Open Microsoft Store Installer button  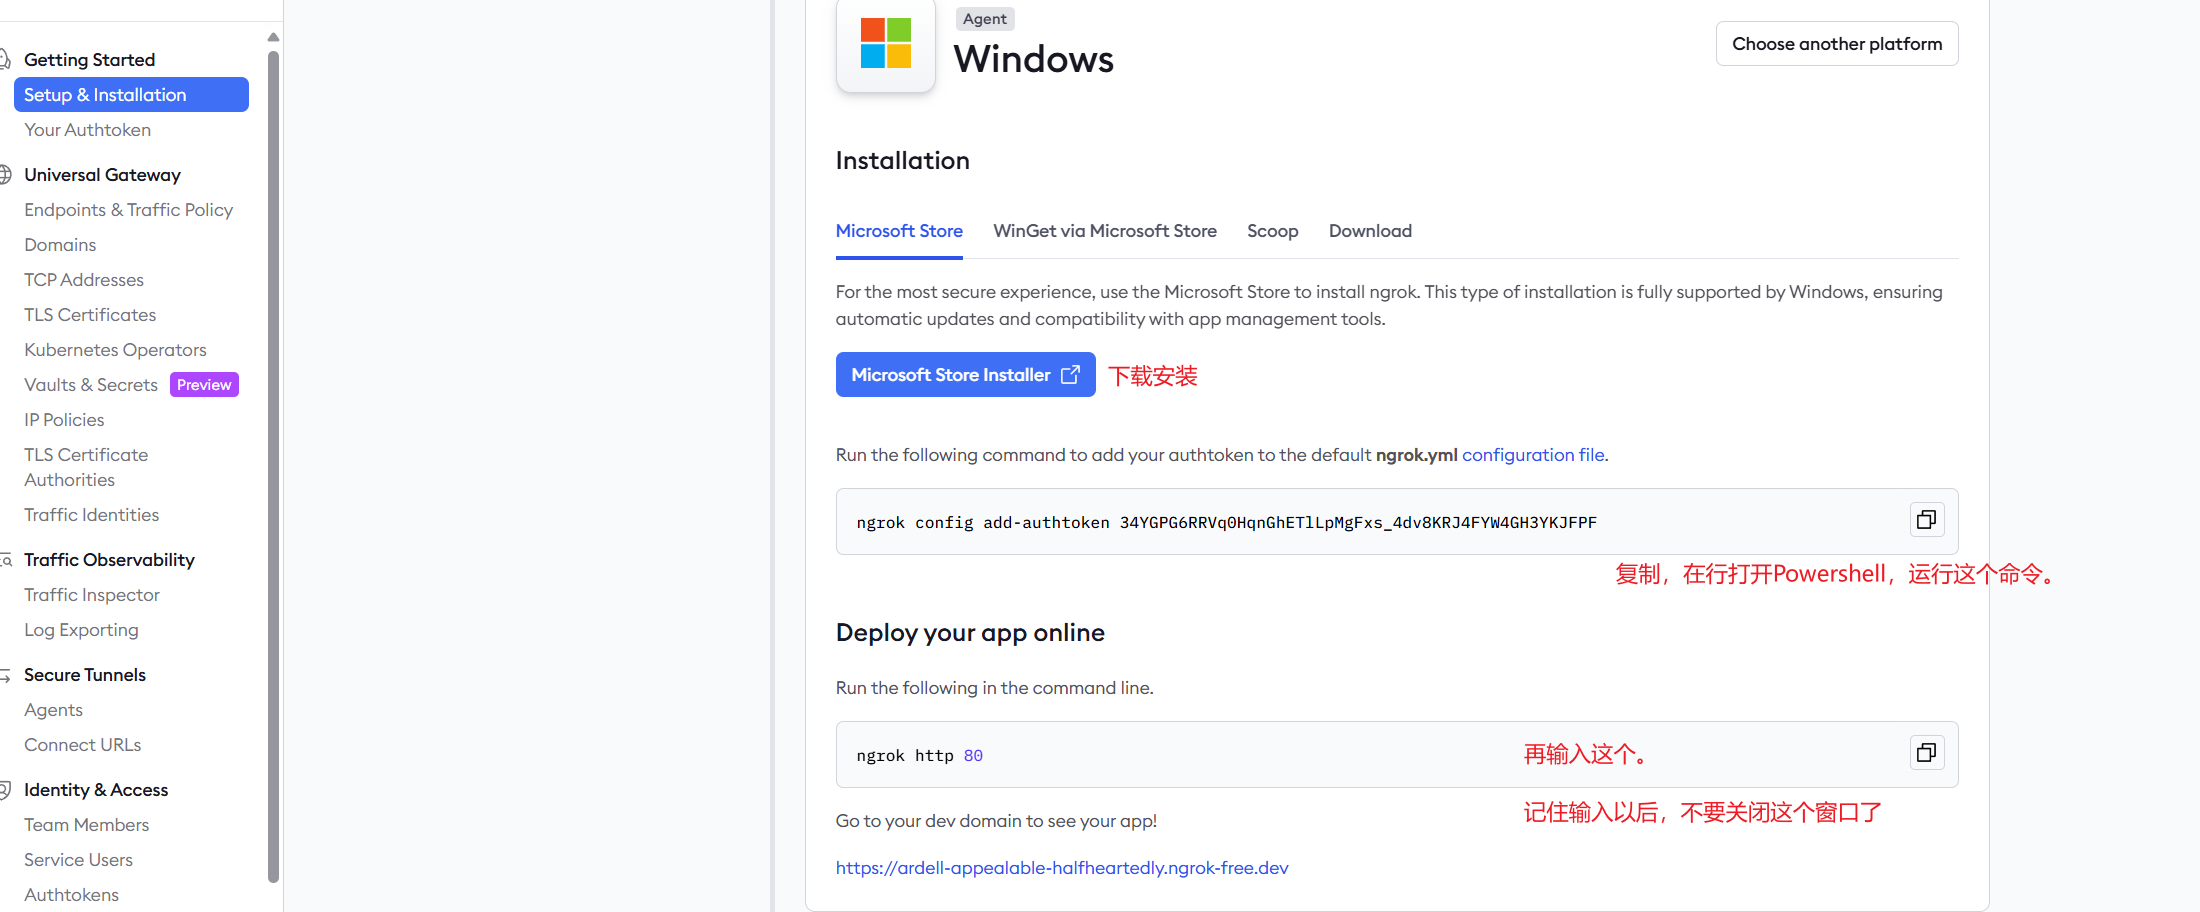tap(965, 375)
